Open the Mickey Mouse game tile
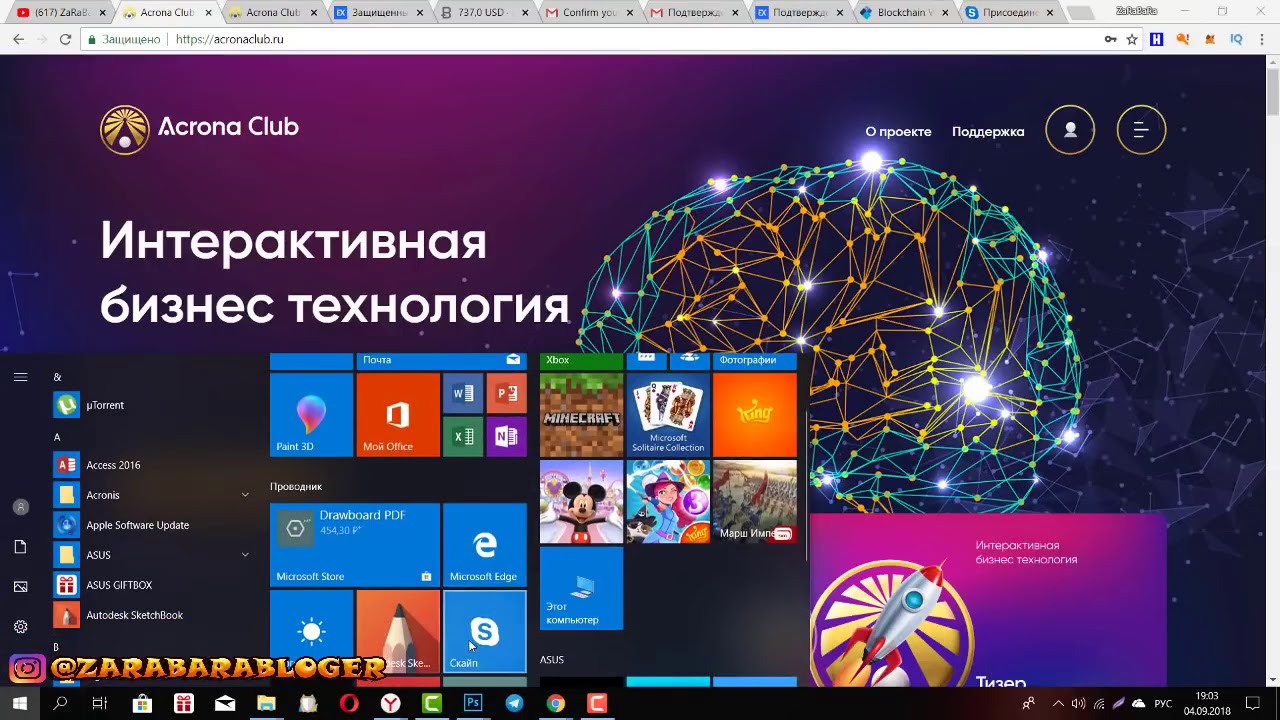Screen dimensions: 1280x720 point(581,502)
